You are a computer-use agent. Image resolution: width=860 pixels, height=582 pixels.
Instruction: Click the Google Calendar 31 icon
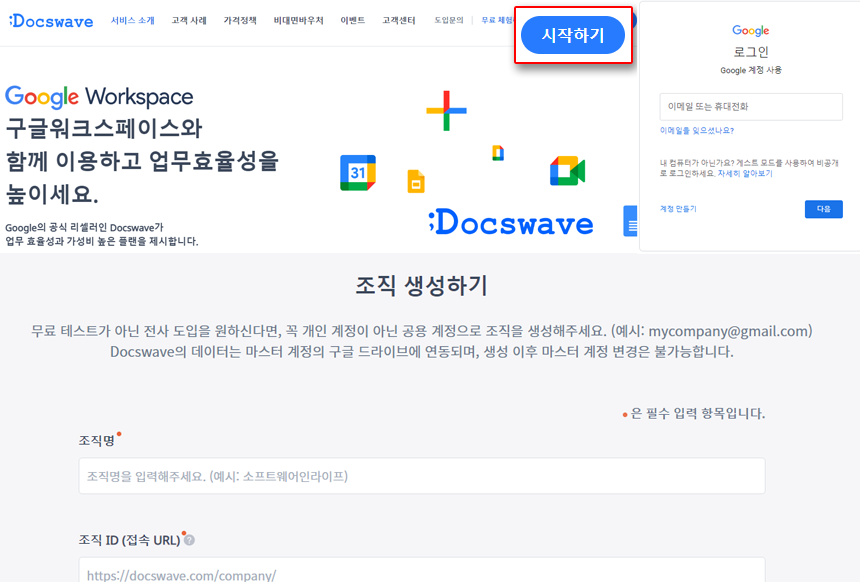coord(358,173)
